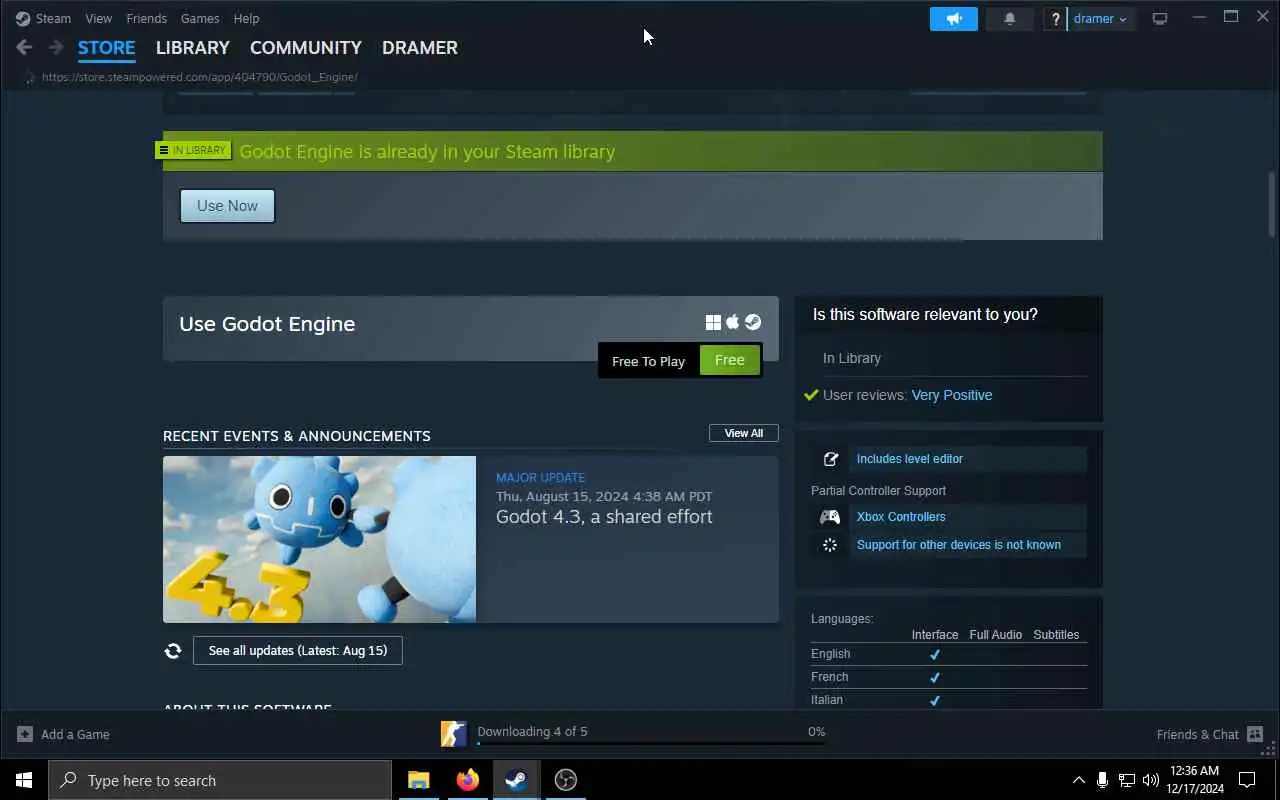Click View All announcements button
This screenshot has width=1280, height=800.
coord(744,433)
